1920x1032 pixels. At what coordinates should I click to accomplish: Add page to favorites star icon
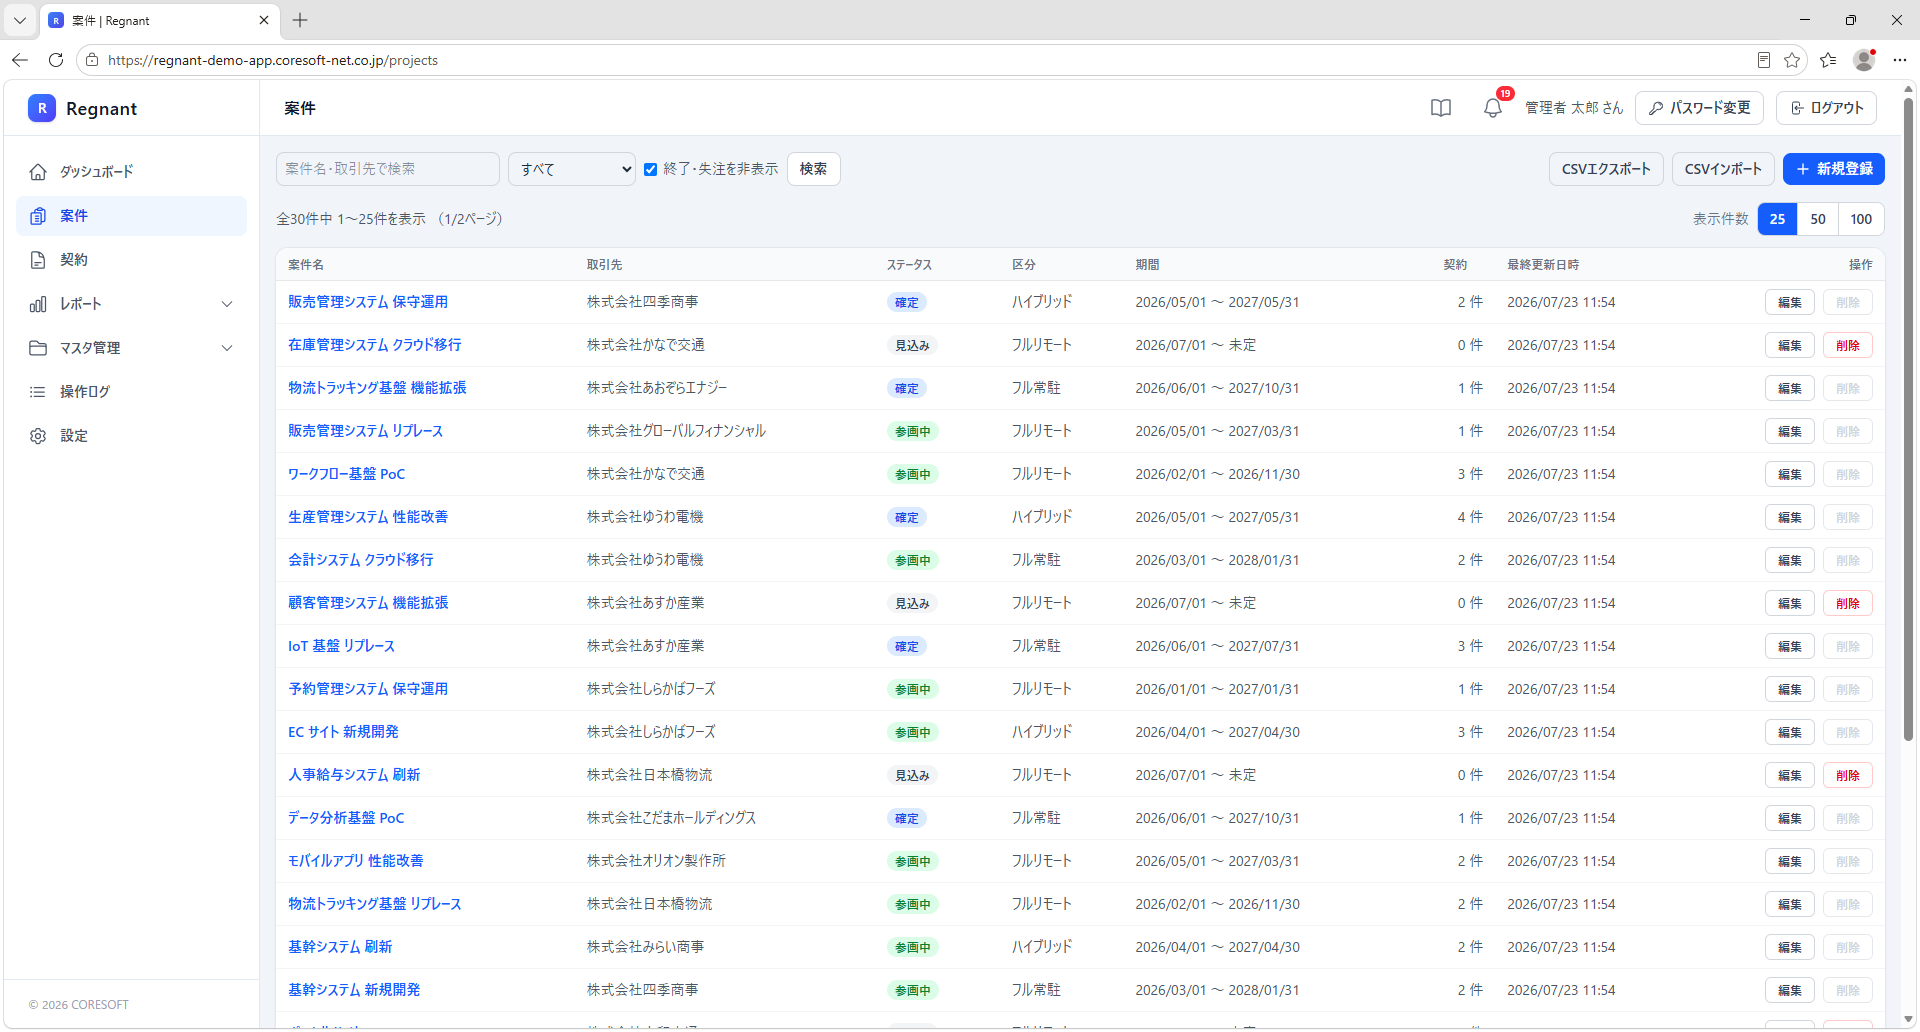1792,60
